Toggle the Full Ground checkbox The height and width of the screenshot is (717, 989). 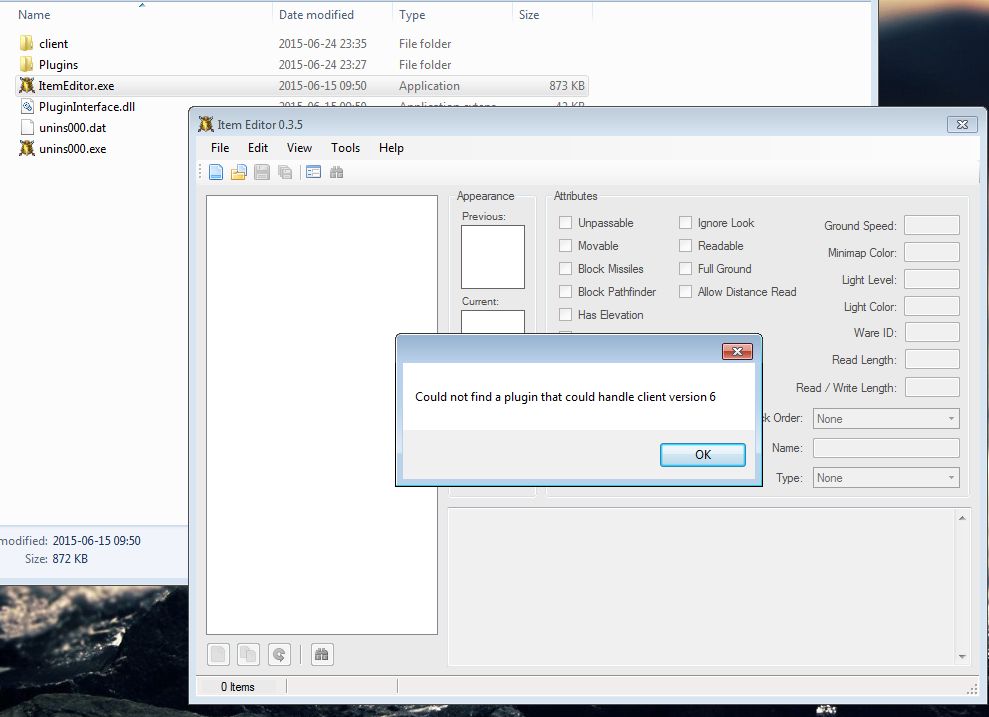[686, 269]
